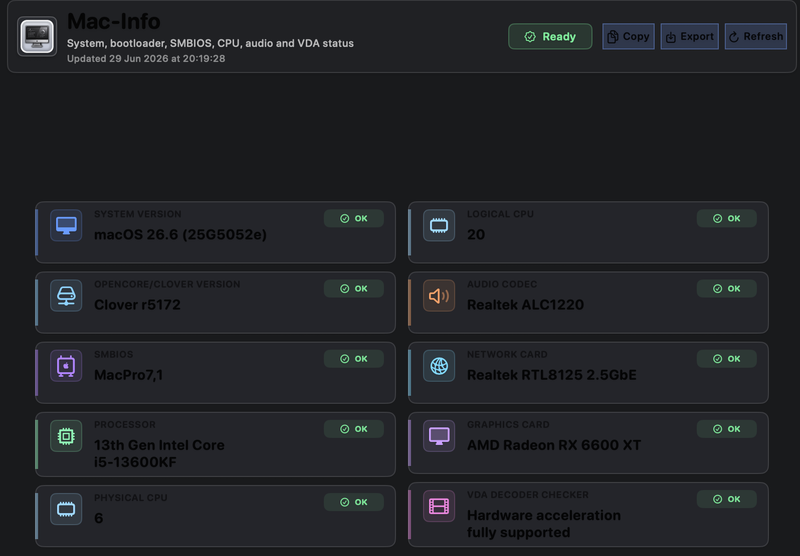Click the Processor CPU chip icon
This screenshot has width=800, height=556.
[66, 436]
